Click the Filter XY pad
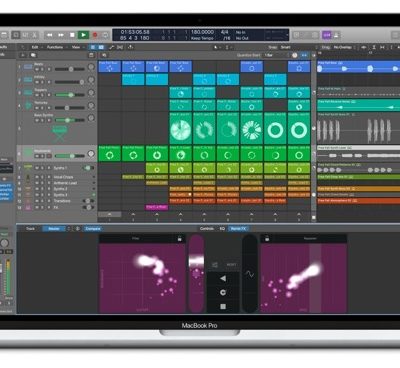 142,278
